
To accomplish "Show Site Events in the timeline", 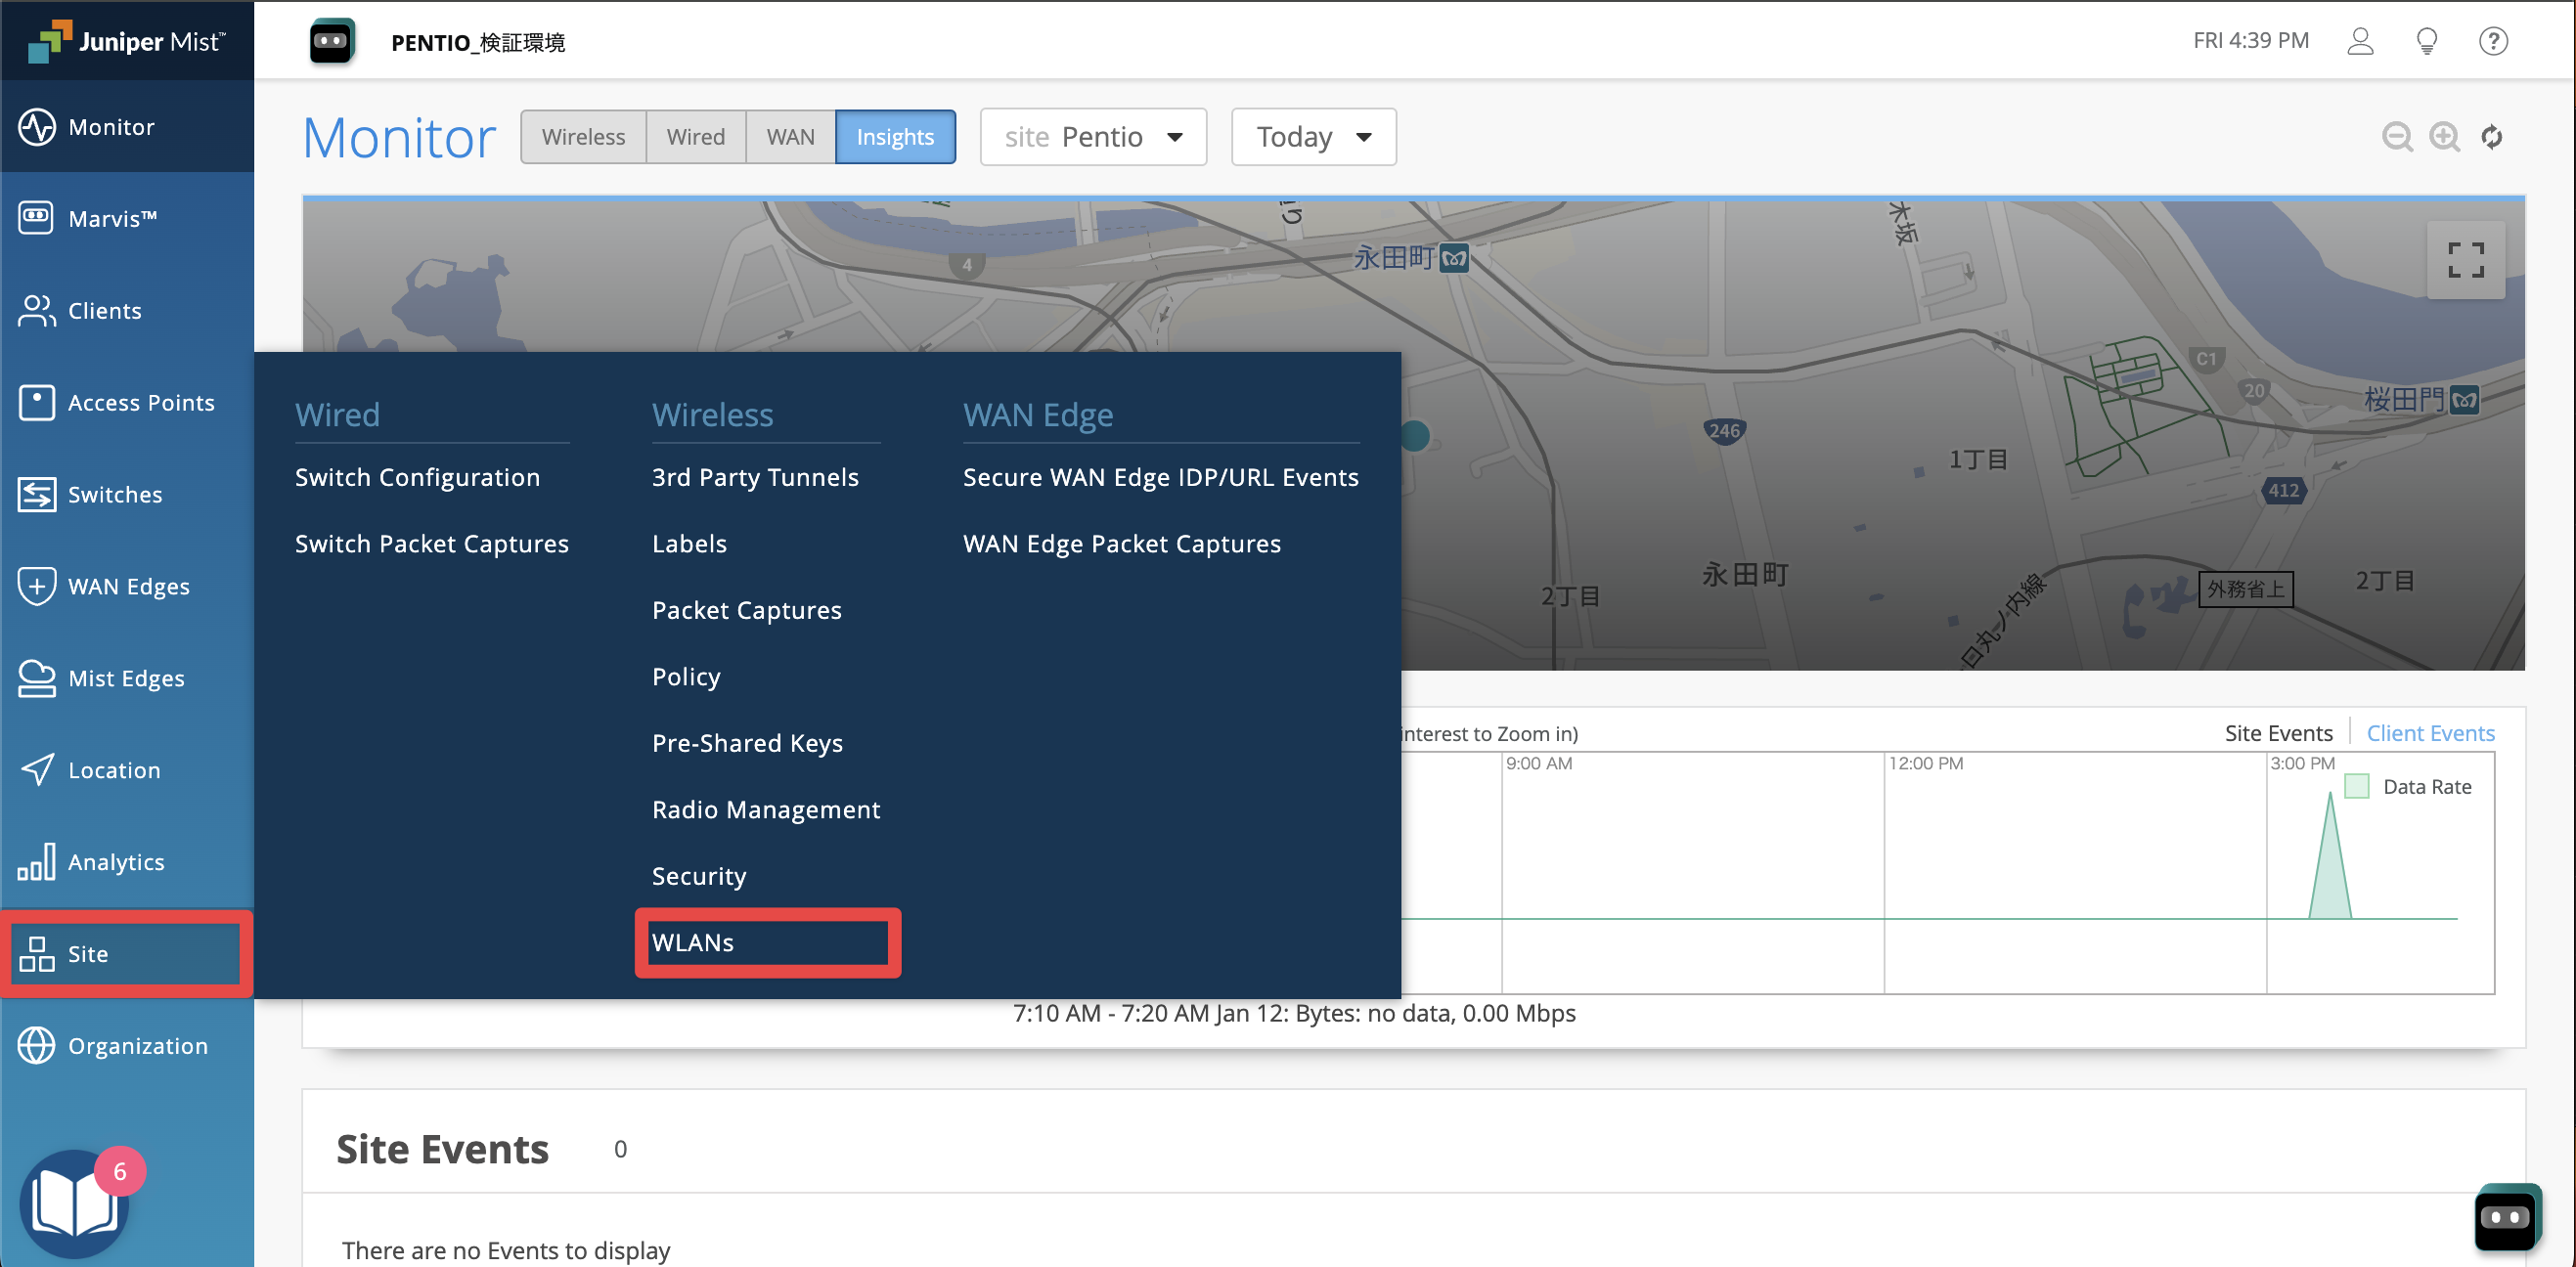I will coord(2278,733).
